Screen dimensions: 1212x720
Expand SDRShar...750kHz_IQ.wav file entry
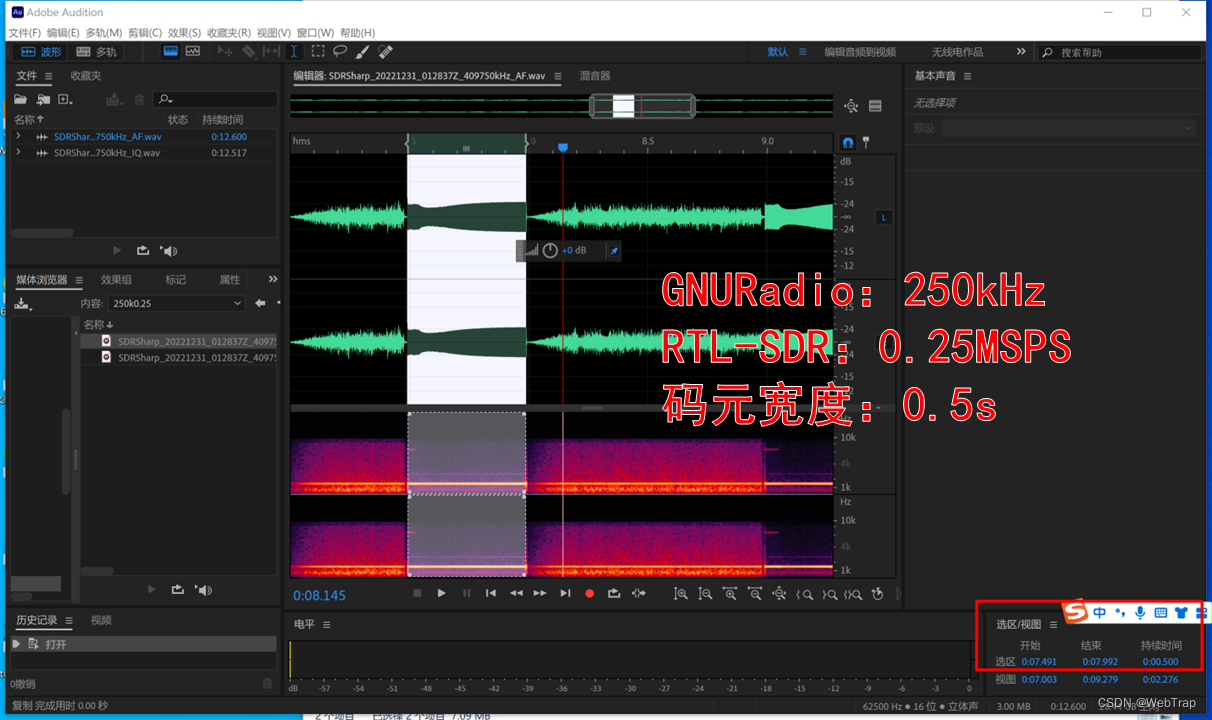[18, 152]
